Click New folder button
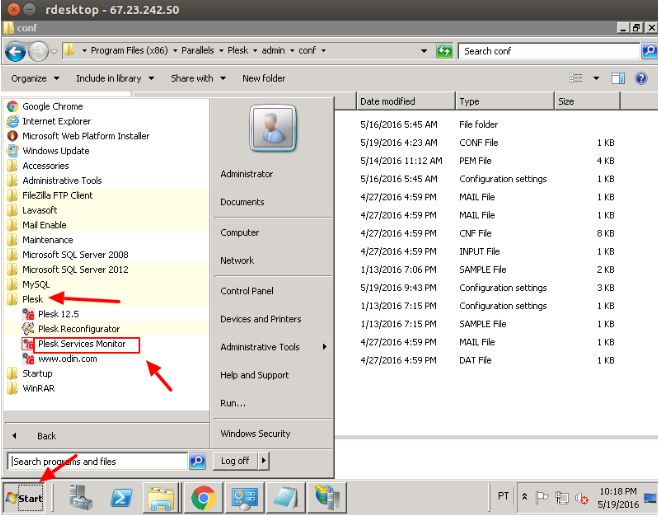658x515 pixels. pyautogui.click(x=264, y=78)
